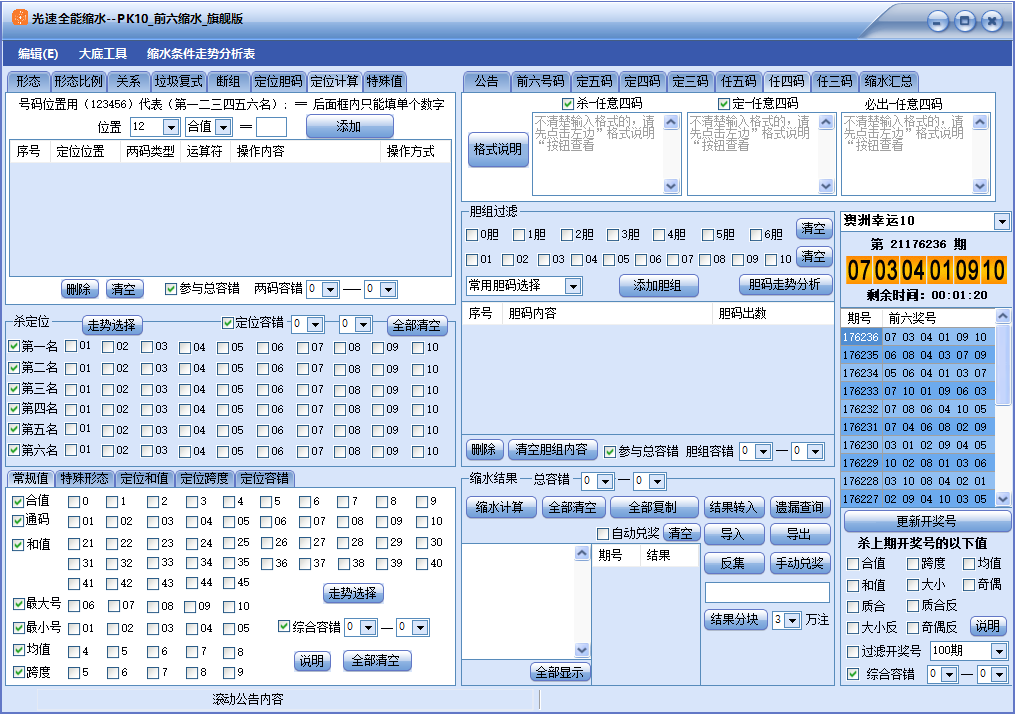Uncheck the 杀一任意四码 checkbox

(568, 104)
